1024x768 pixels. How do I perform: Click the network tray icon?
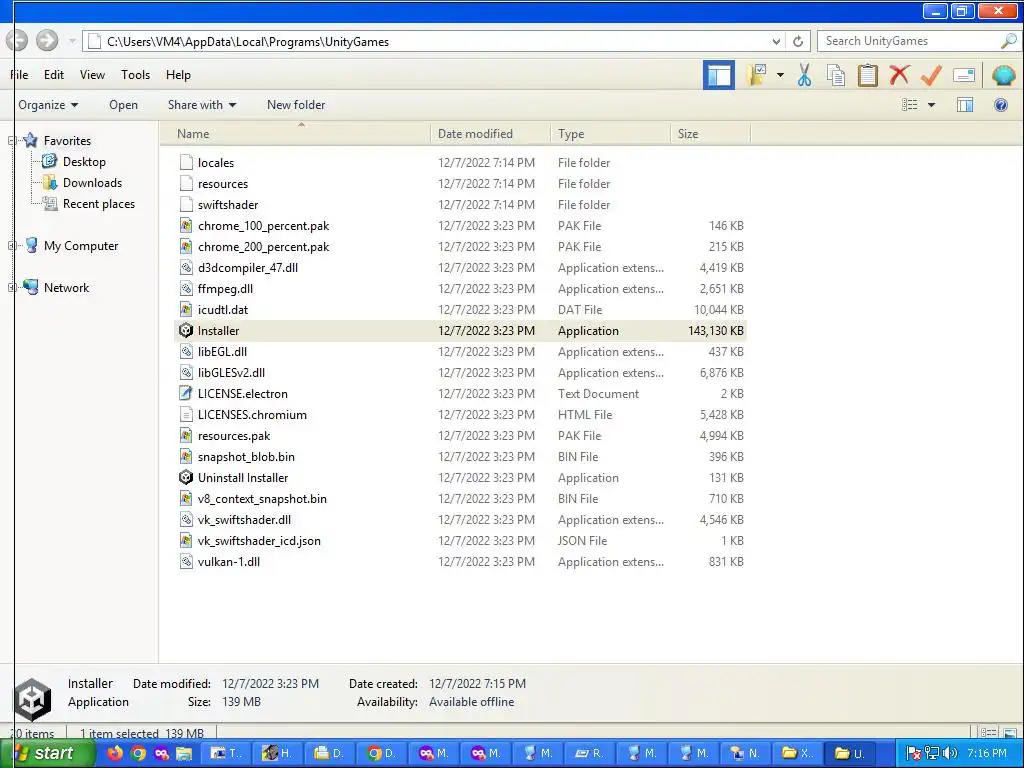[x=932, y=754]
